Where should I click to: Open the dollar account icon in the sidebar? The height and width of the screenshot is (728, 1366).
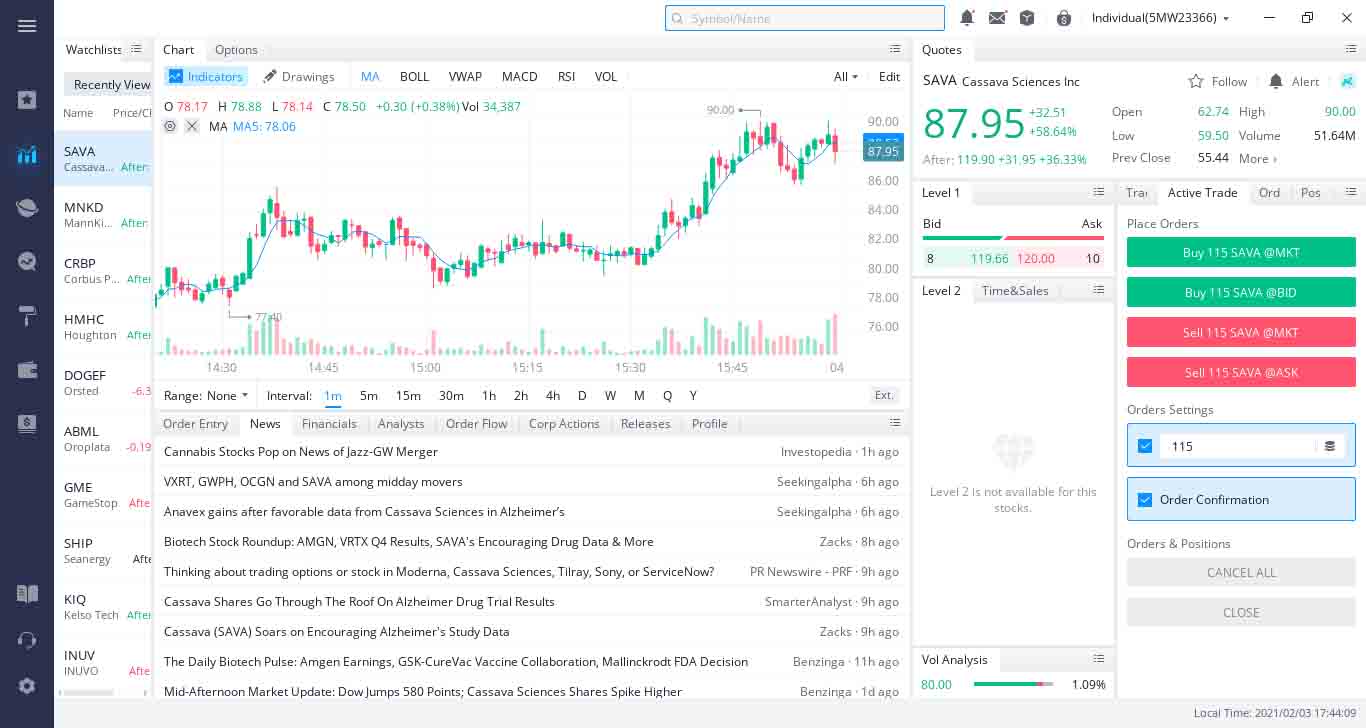[x=27, y=424]
